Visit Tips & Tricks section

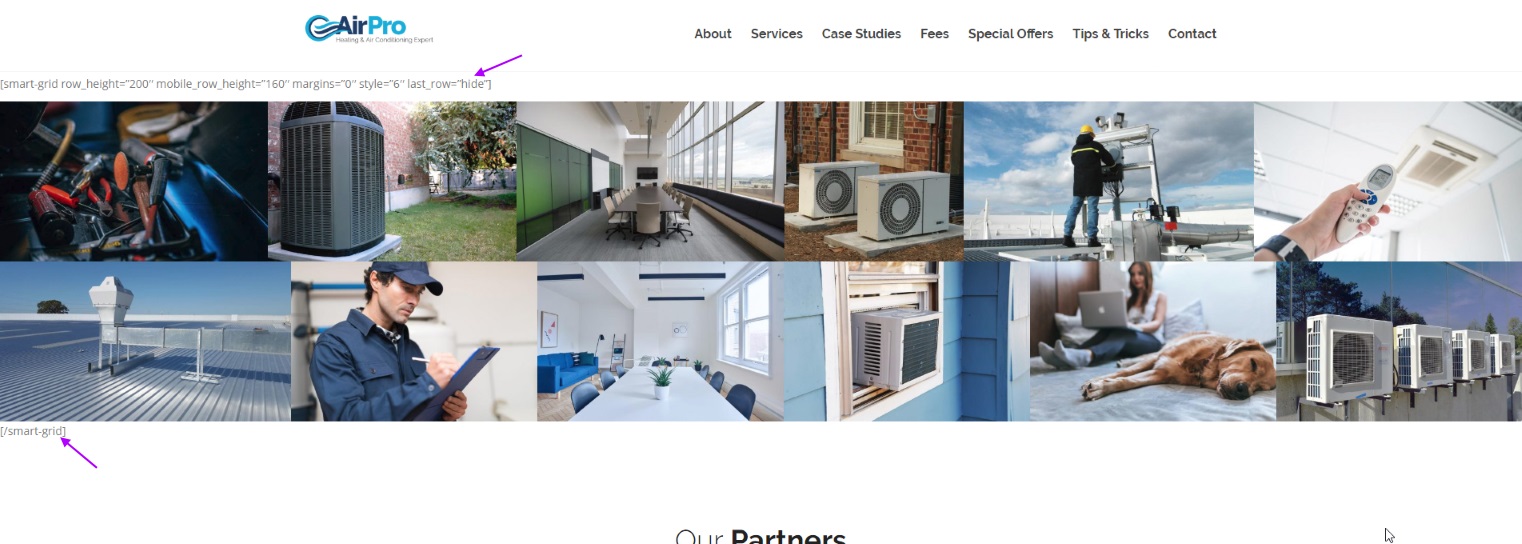(x=1110, y=34)
